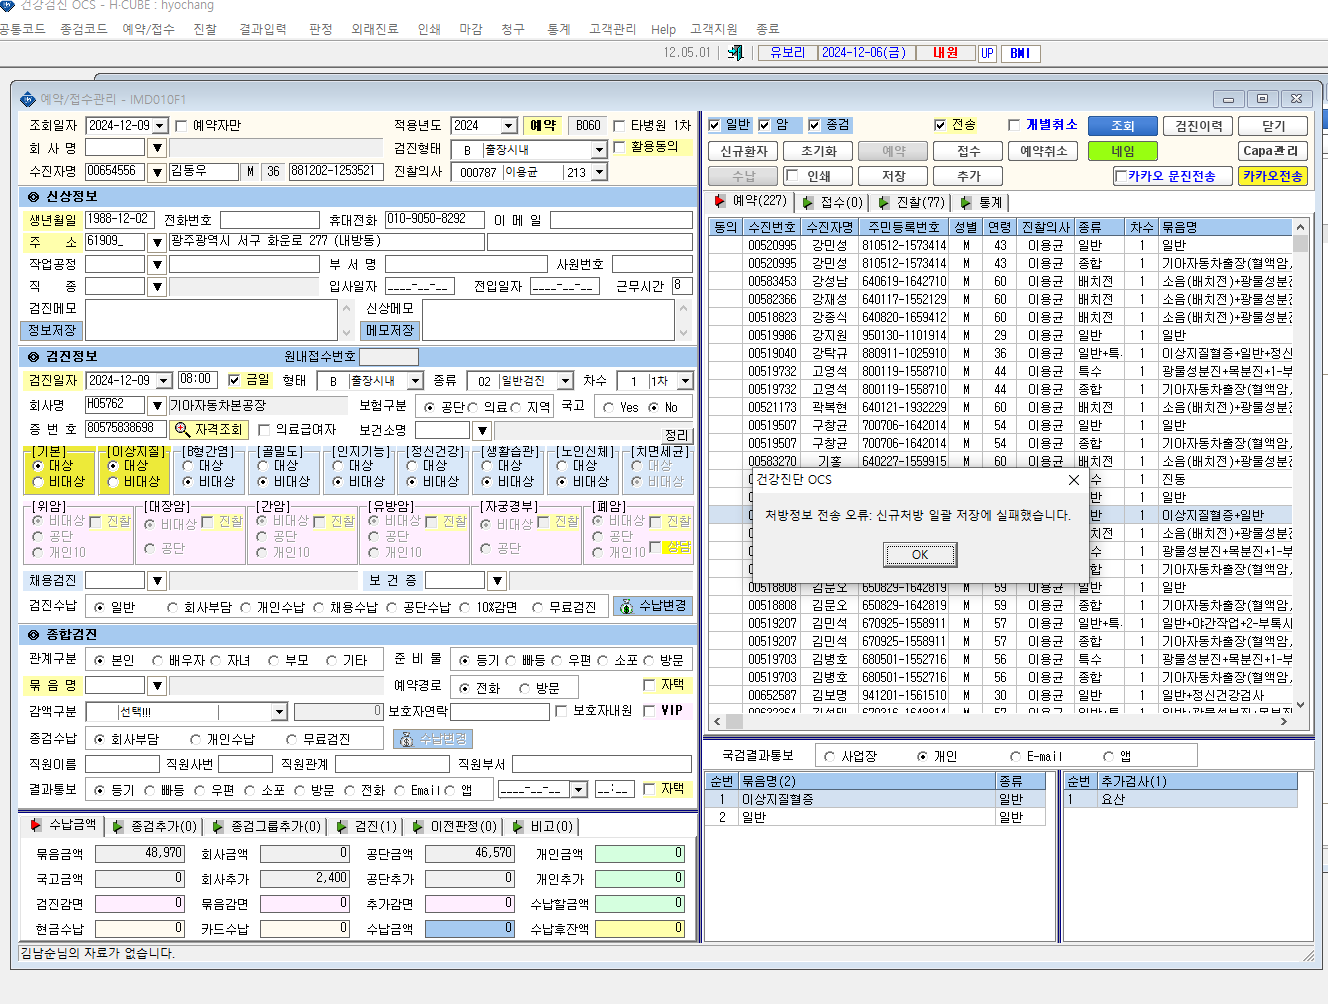Expand the 적용년도 2024 dropdown

509,126
